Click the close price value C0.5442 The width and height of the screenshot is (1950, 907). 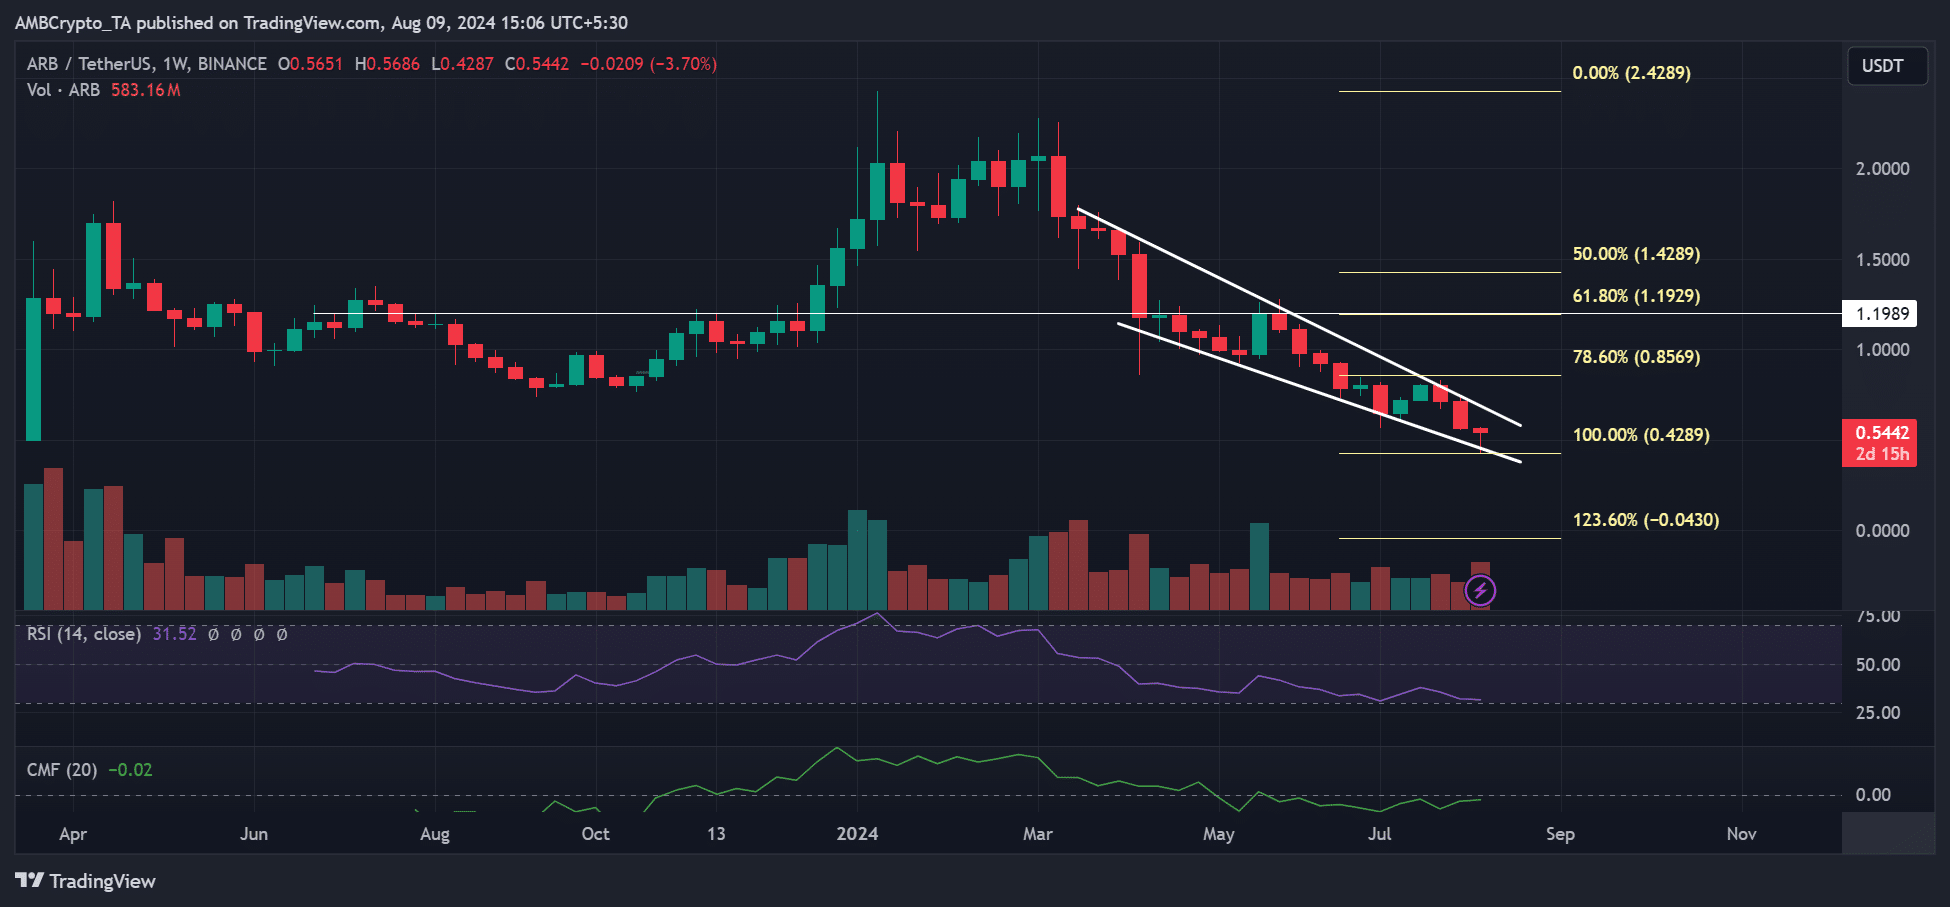[x=537, y=64]
